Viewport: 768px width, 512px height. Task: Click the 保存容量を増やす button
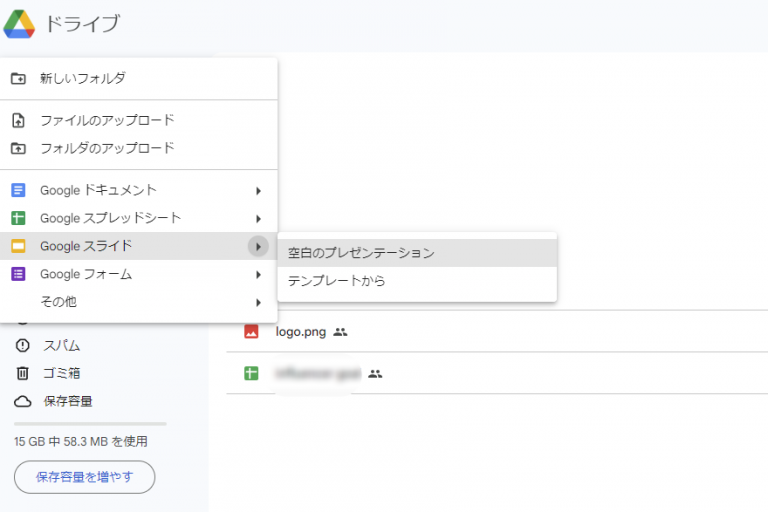84,477
